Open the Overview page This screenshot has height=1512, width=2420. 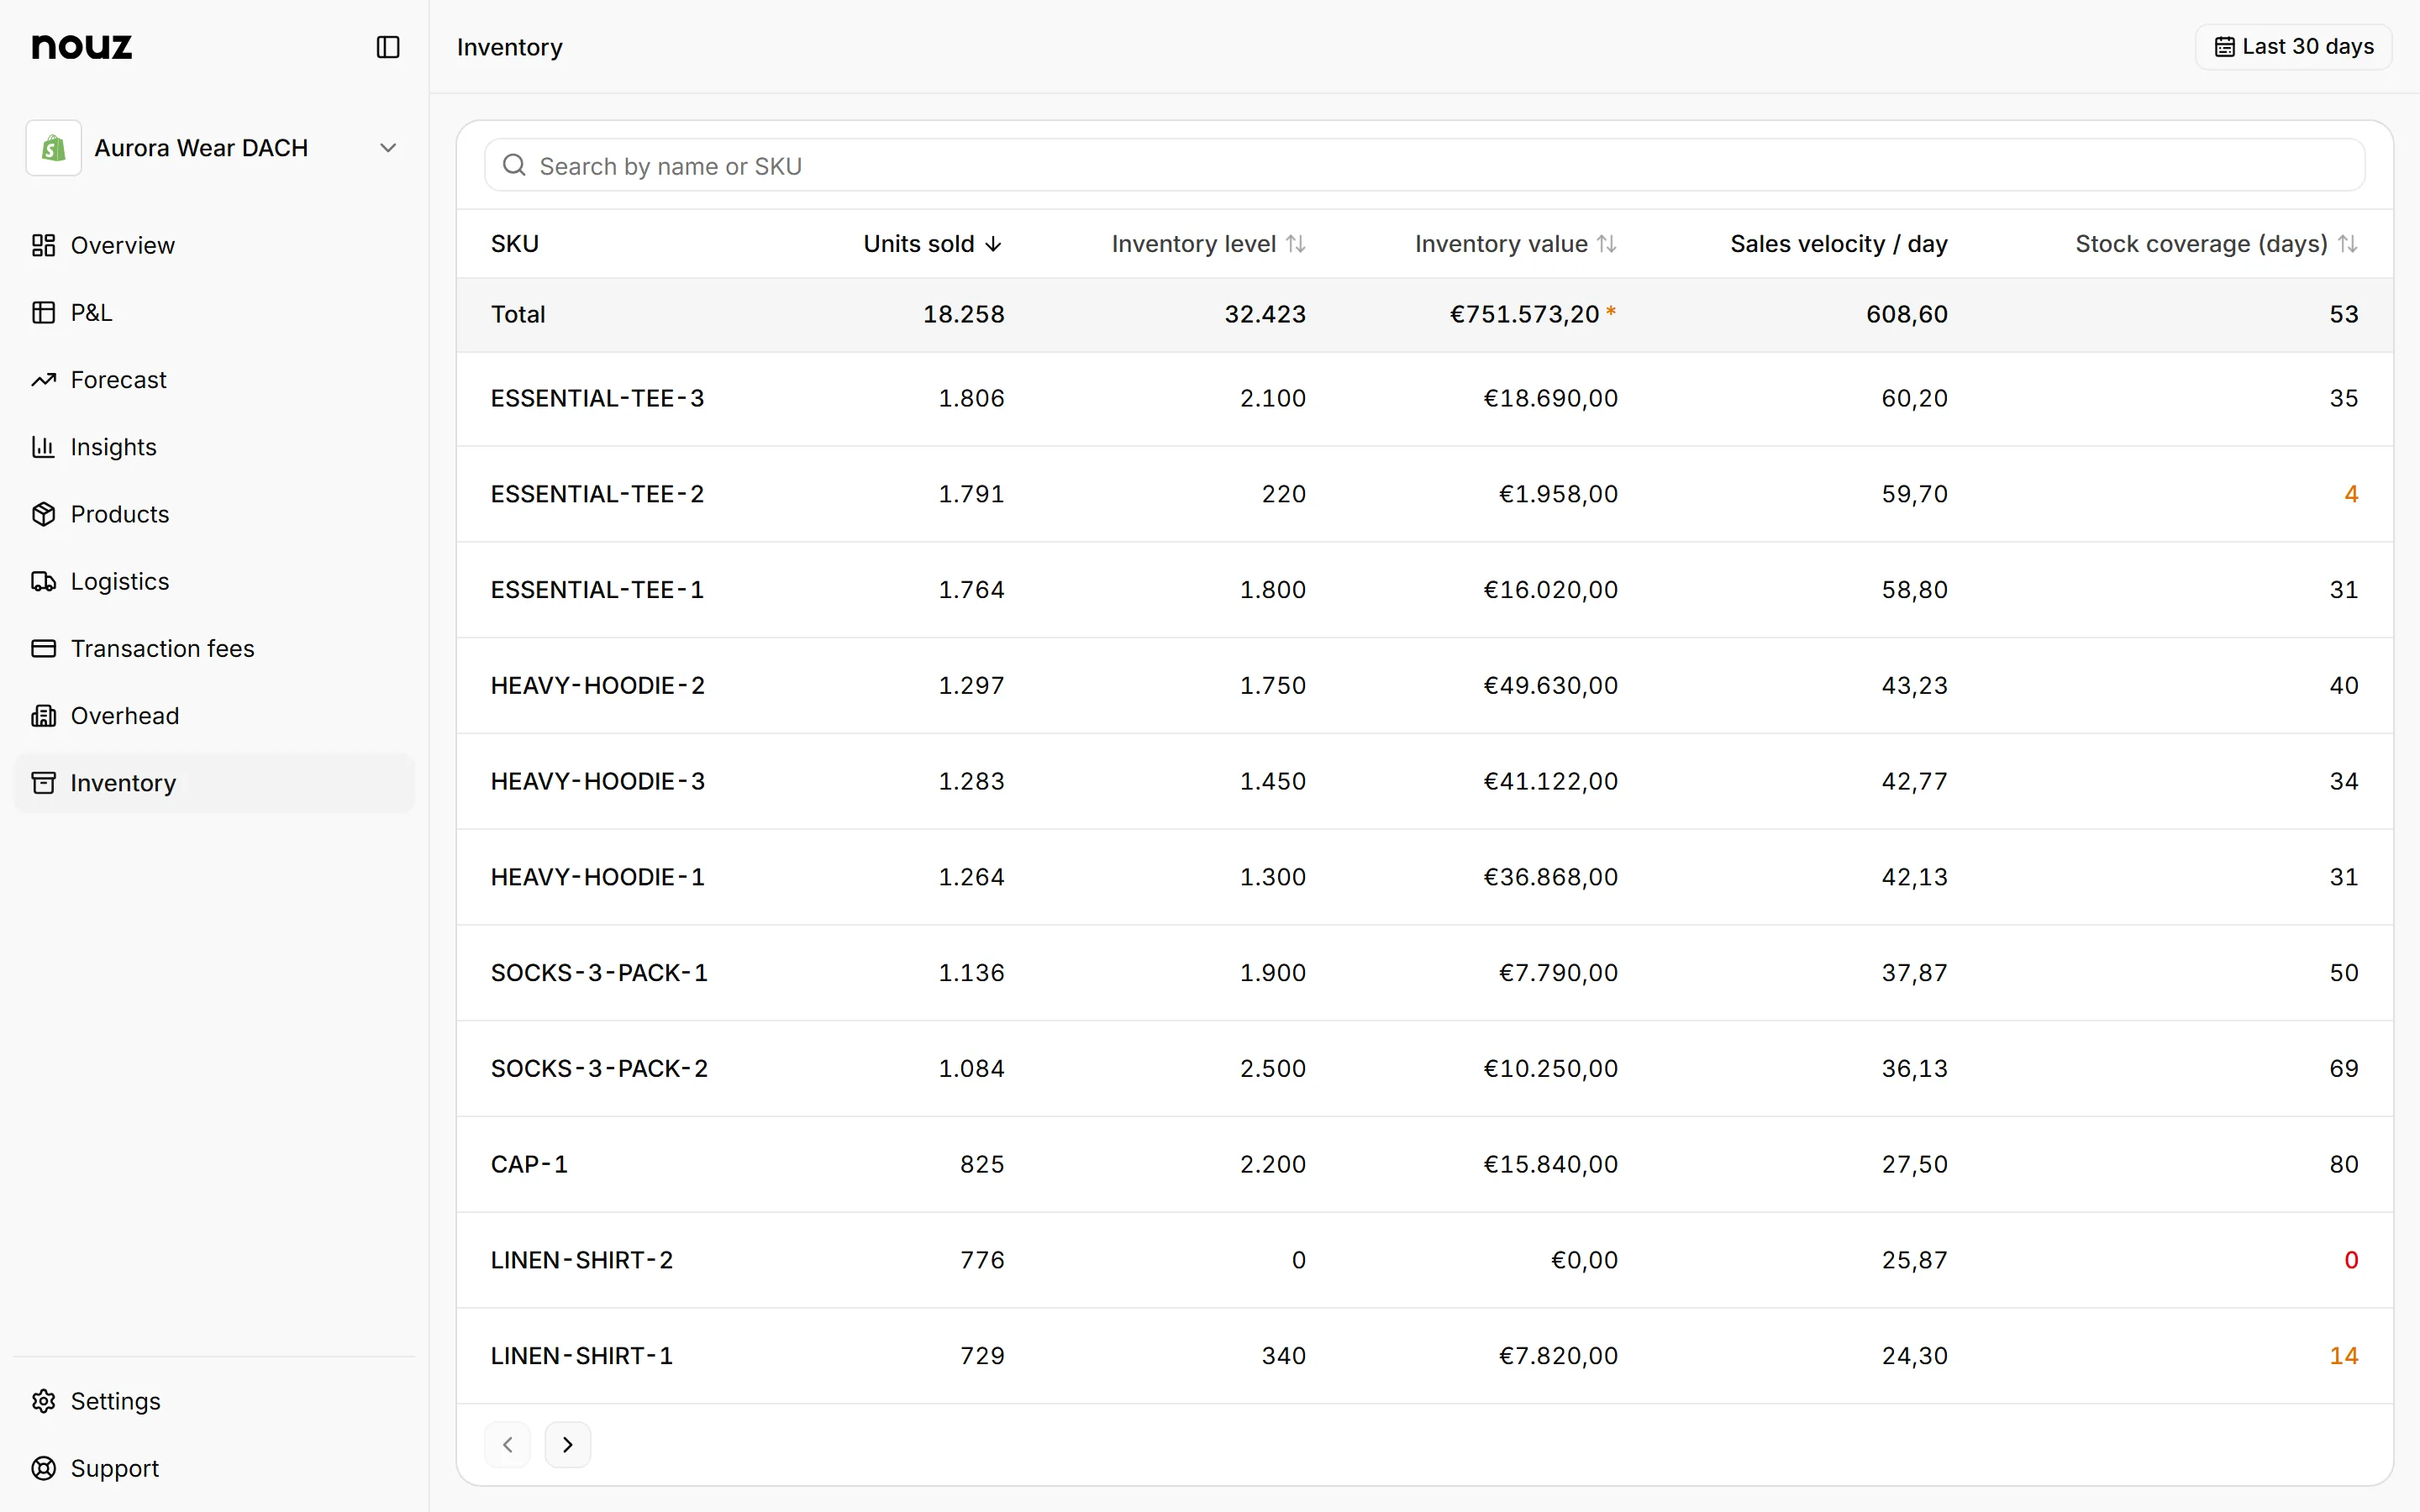(x=214, y=245)
